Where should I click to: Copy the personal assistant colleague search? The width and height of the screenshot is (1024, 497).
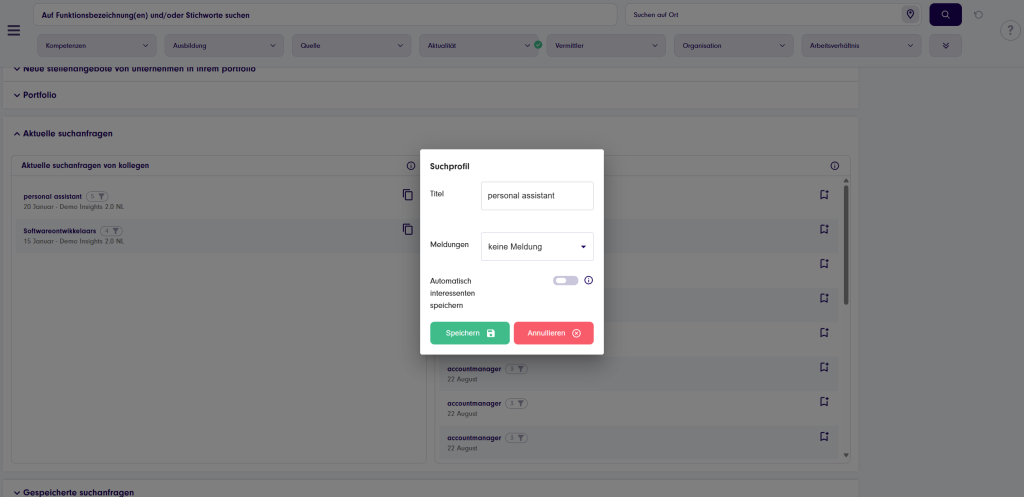click(x=407, y=195)
